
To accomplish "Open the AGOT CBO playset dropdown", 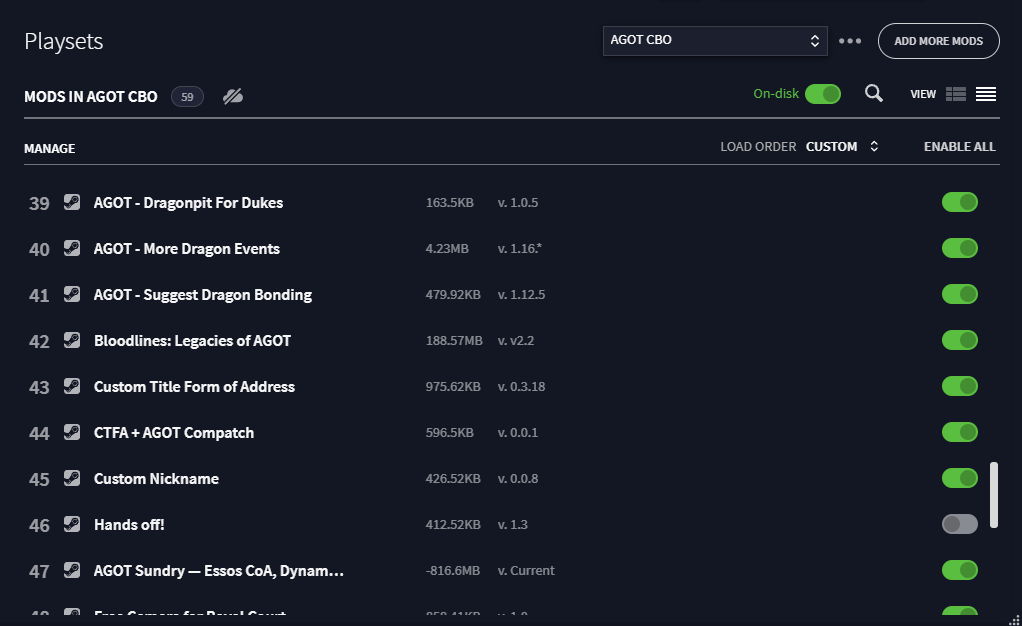I will tap(715, 40).
